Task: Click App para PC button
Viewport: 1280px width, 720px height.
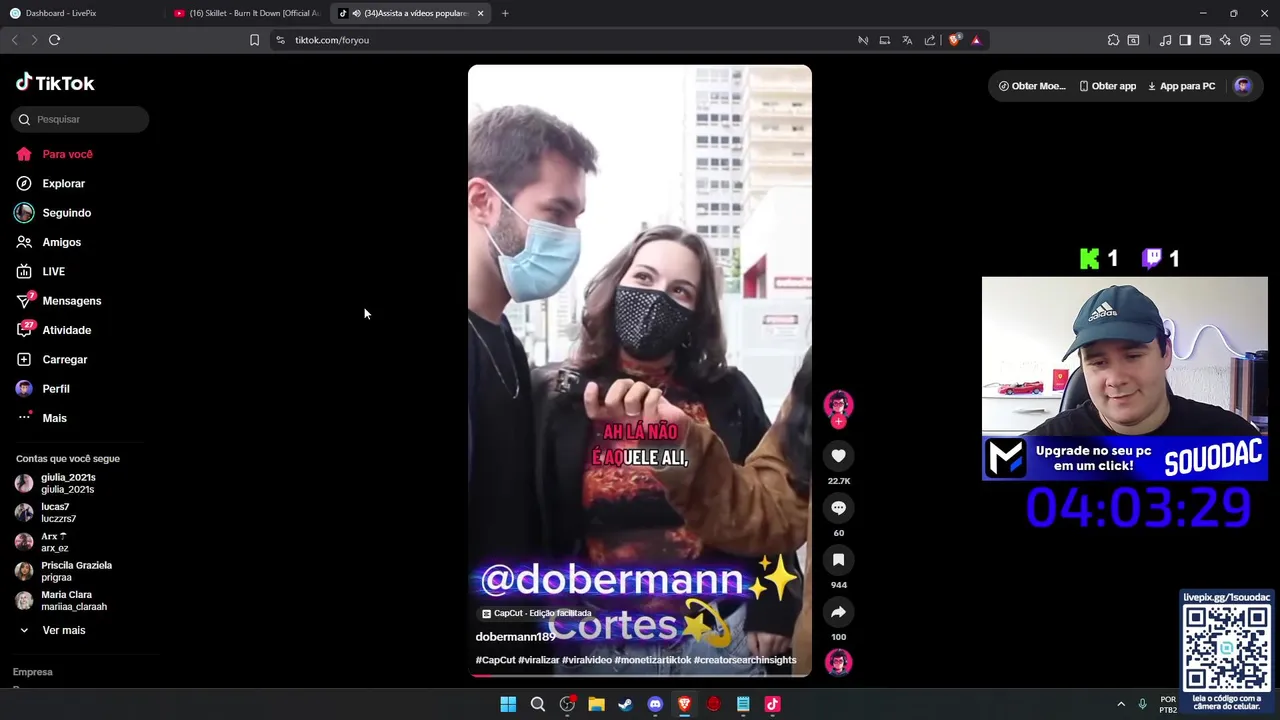Action: tap(1182, 86)
